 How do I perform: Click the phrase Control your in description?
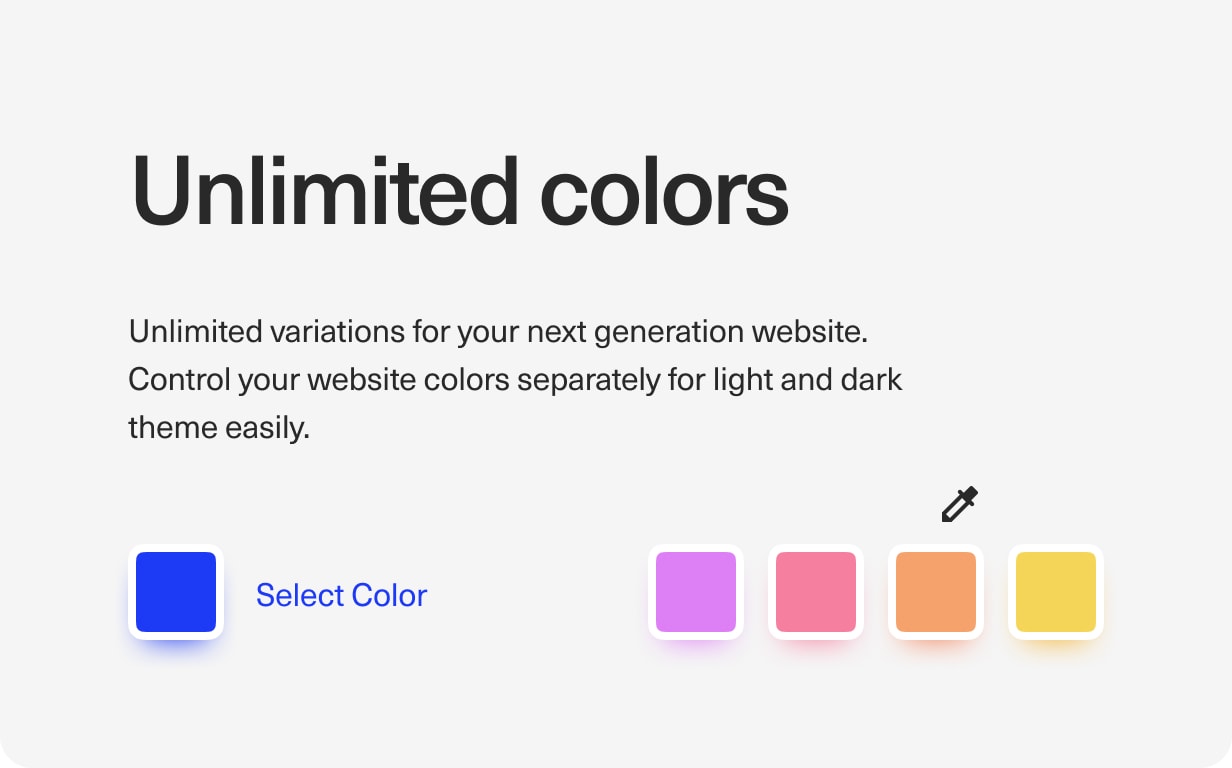pyautogui.click(x=214, y=380)
